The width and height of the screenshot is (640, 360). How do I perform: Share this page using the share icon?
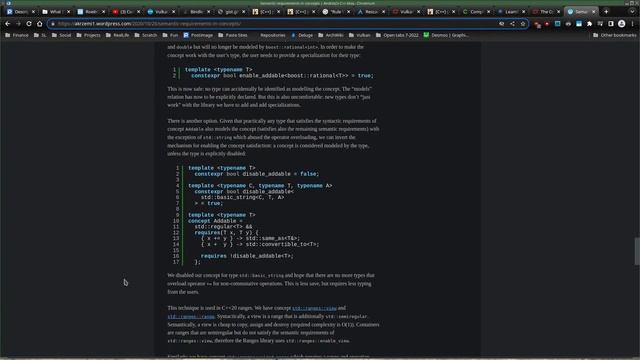(x=512, y=24)
